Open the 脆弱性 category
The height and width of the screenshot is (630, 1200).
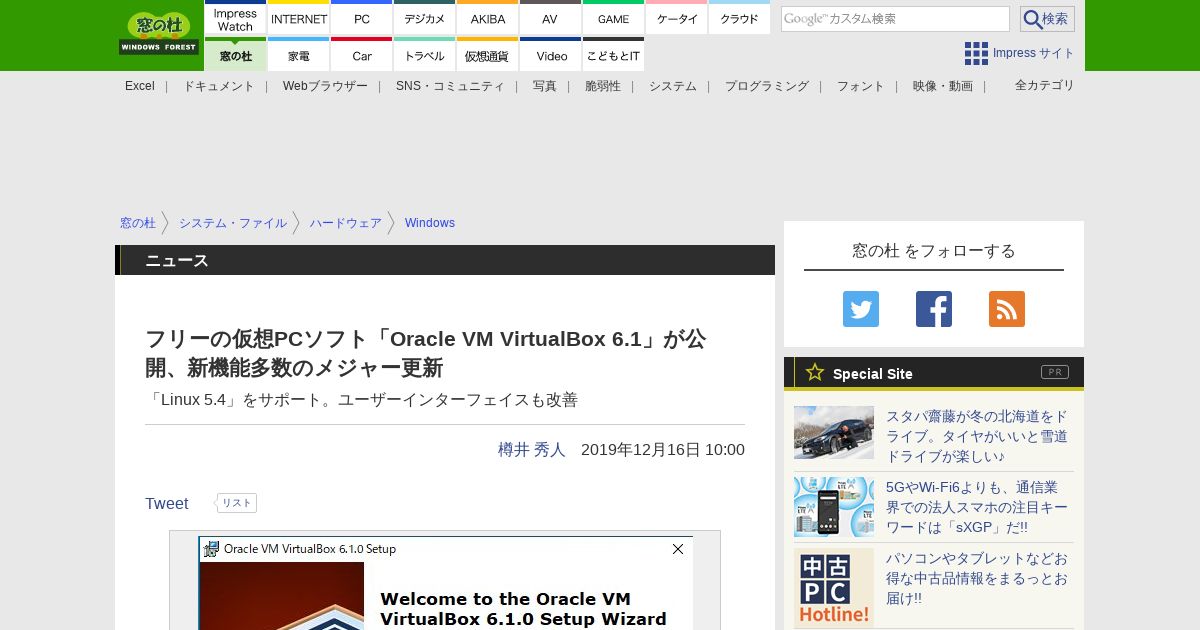603,86
